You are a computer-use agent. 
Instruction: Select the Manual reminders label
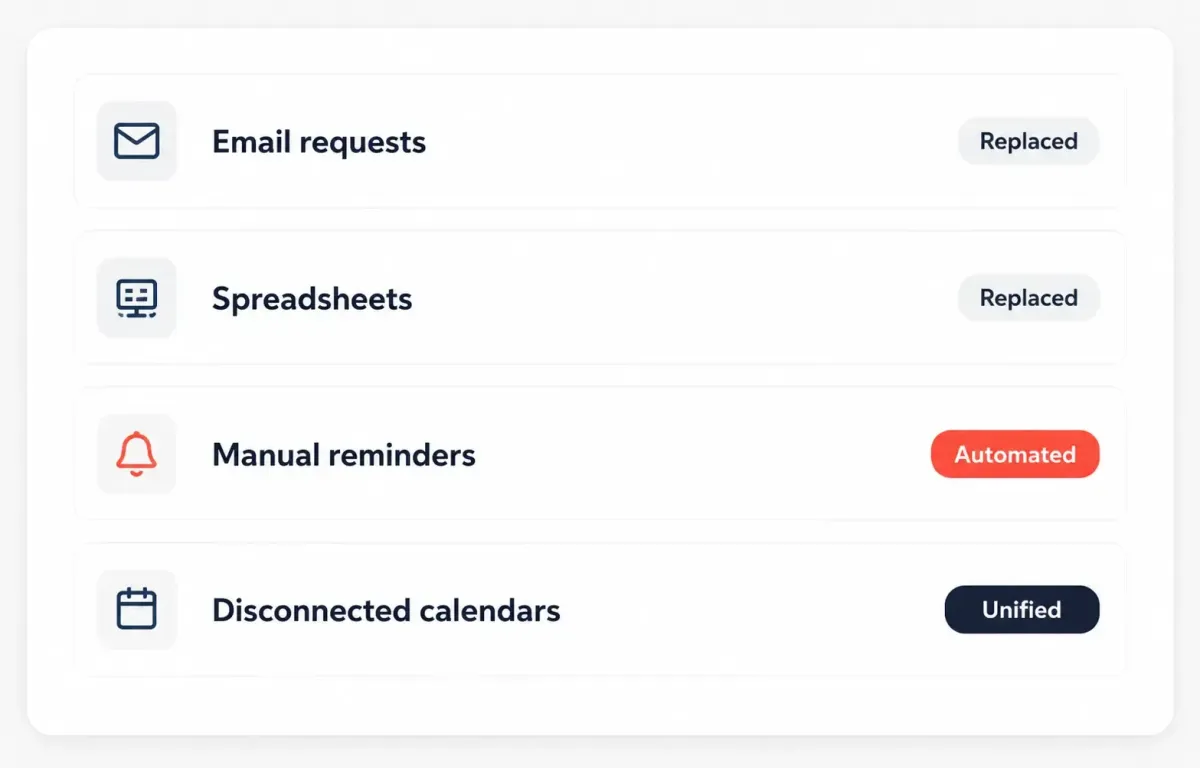[x=344, y=455]
